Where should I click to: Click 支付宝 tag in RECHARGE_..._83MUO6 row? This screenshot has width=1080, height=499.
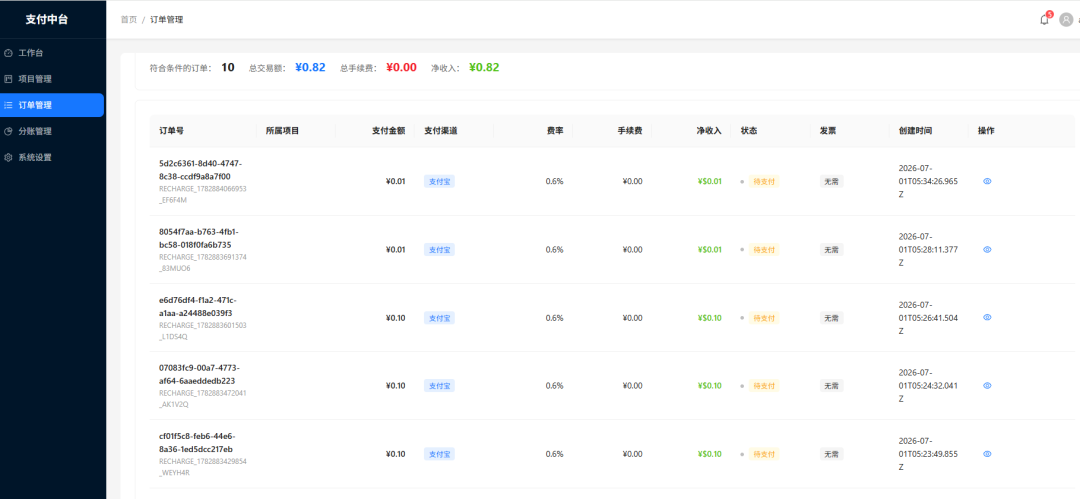pos(439,250)
